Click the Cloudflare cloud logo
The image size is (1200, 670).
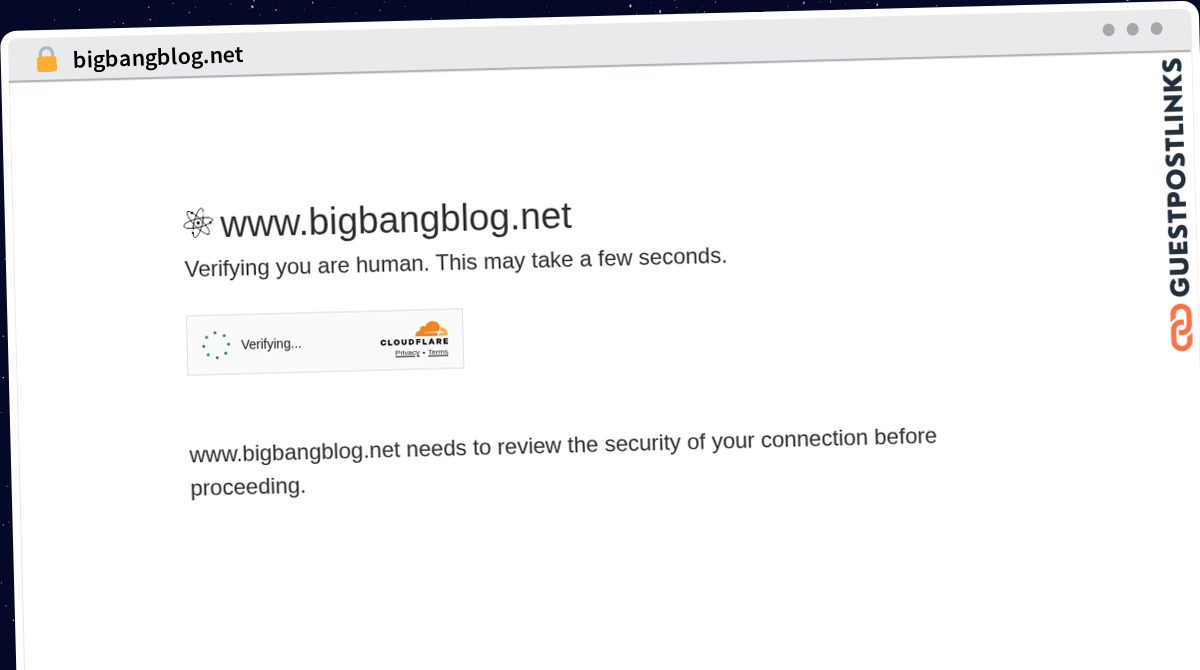click(432, 329)
